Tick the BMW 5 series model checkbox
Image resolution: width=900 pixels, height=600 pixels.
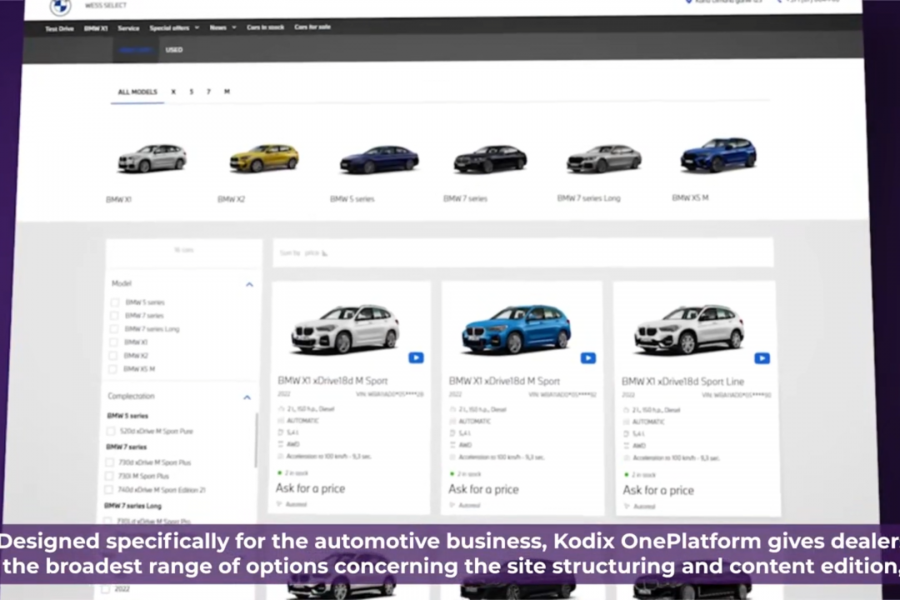point(115,302)
